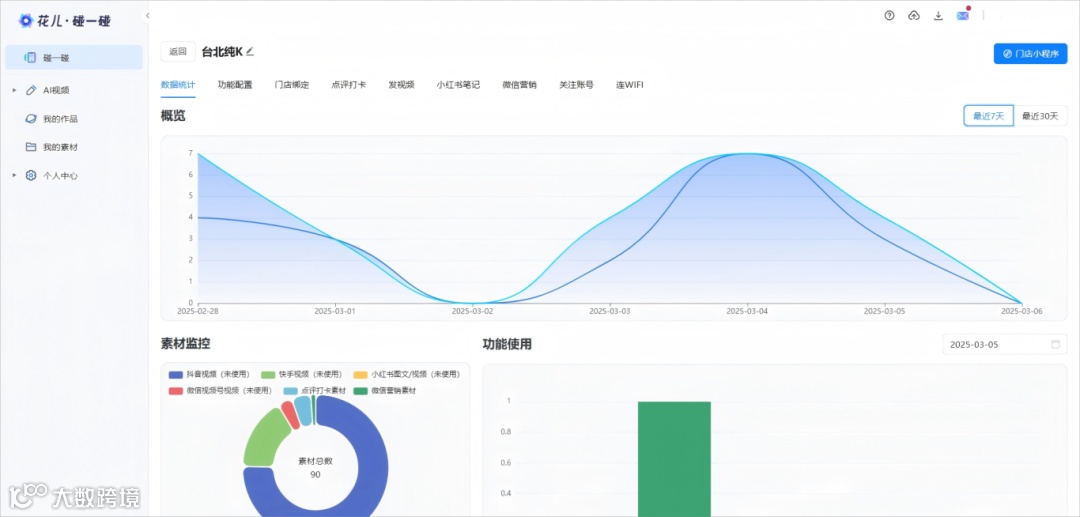Select the 数据统计 tab

178,85
